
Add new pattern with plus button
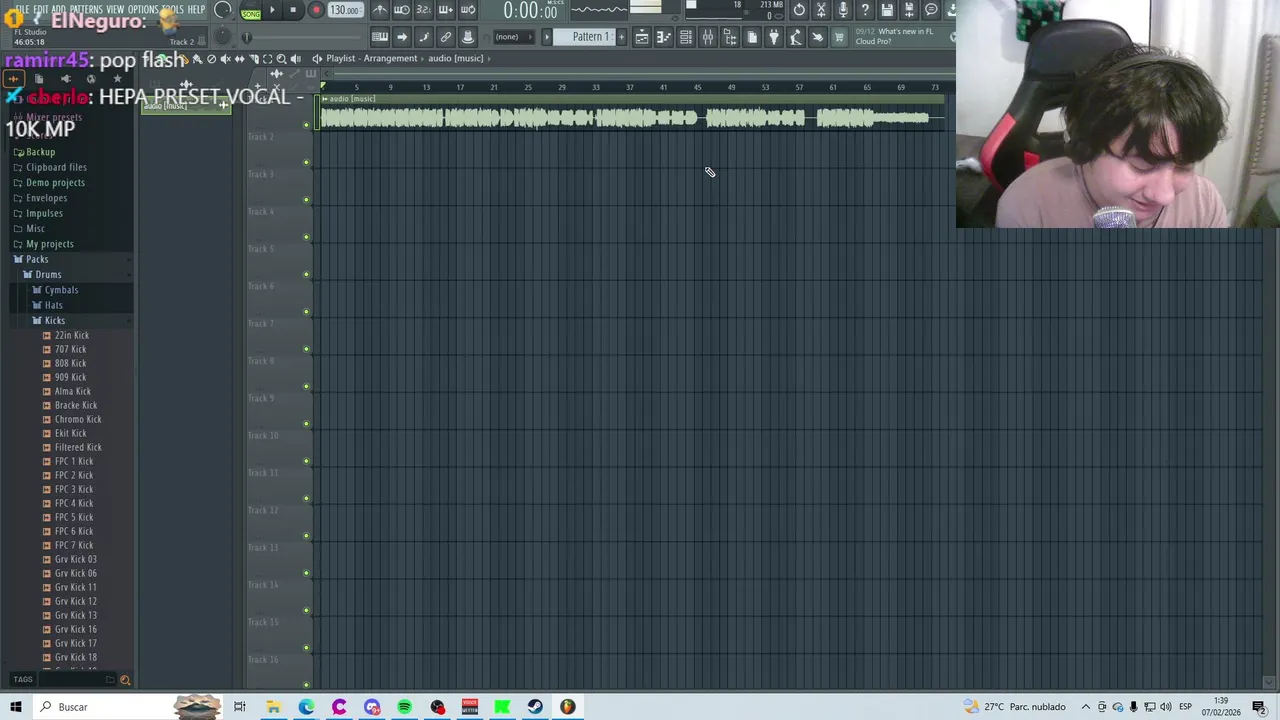click(x=621, y=37)
